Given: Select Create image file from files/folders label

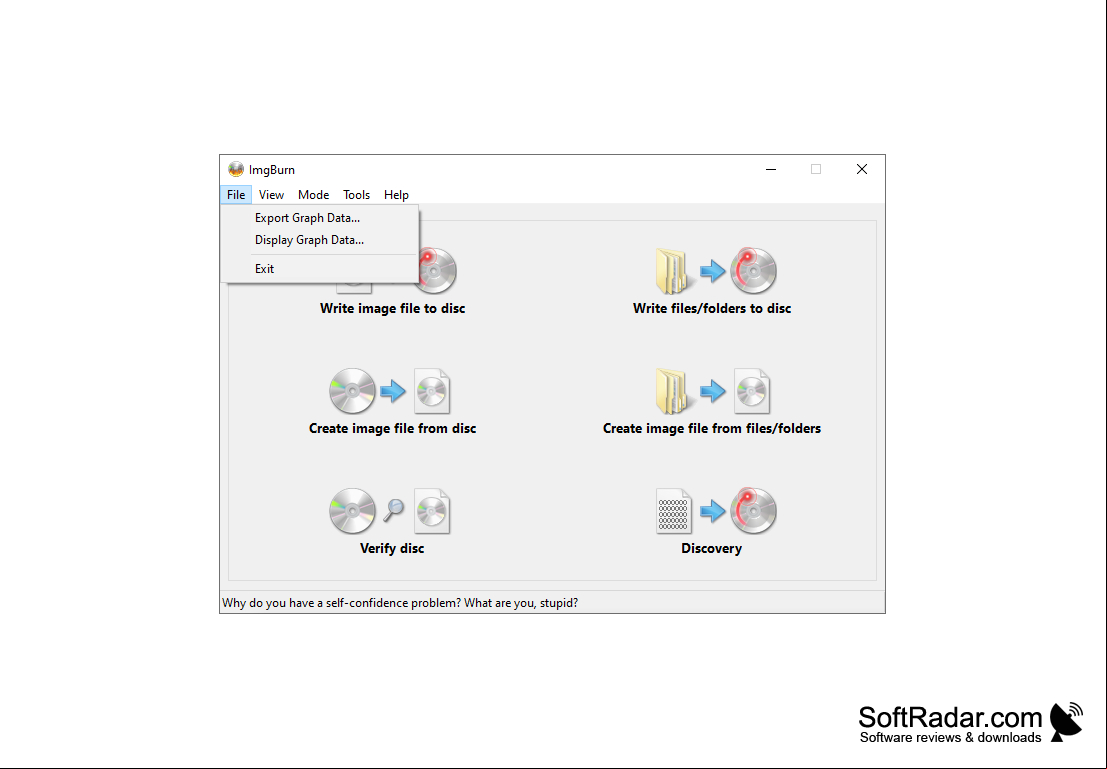Looking at the screenshot, I should [712, 429].
